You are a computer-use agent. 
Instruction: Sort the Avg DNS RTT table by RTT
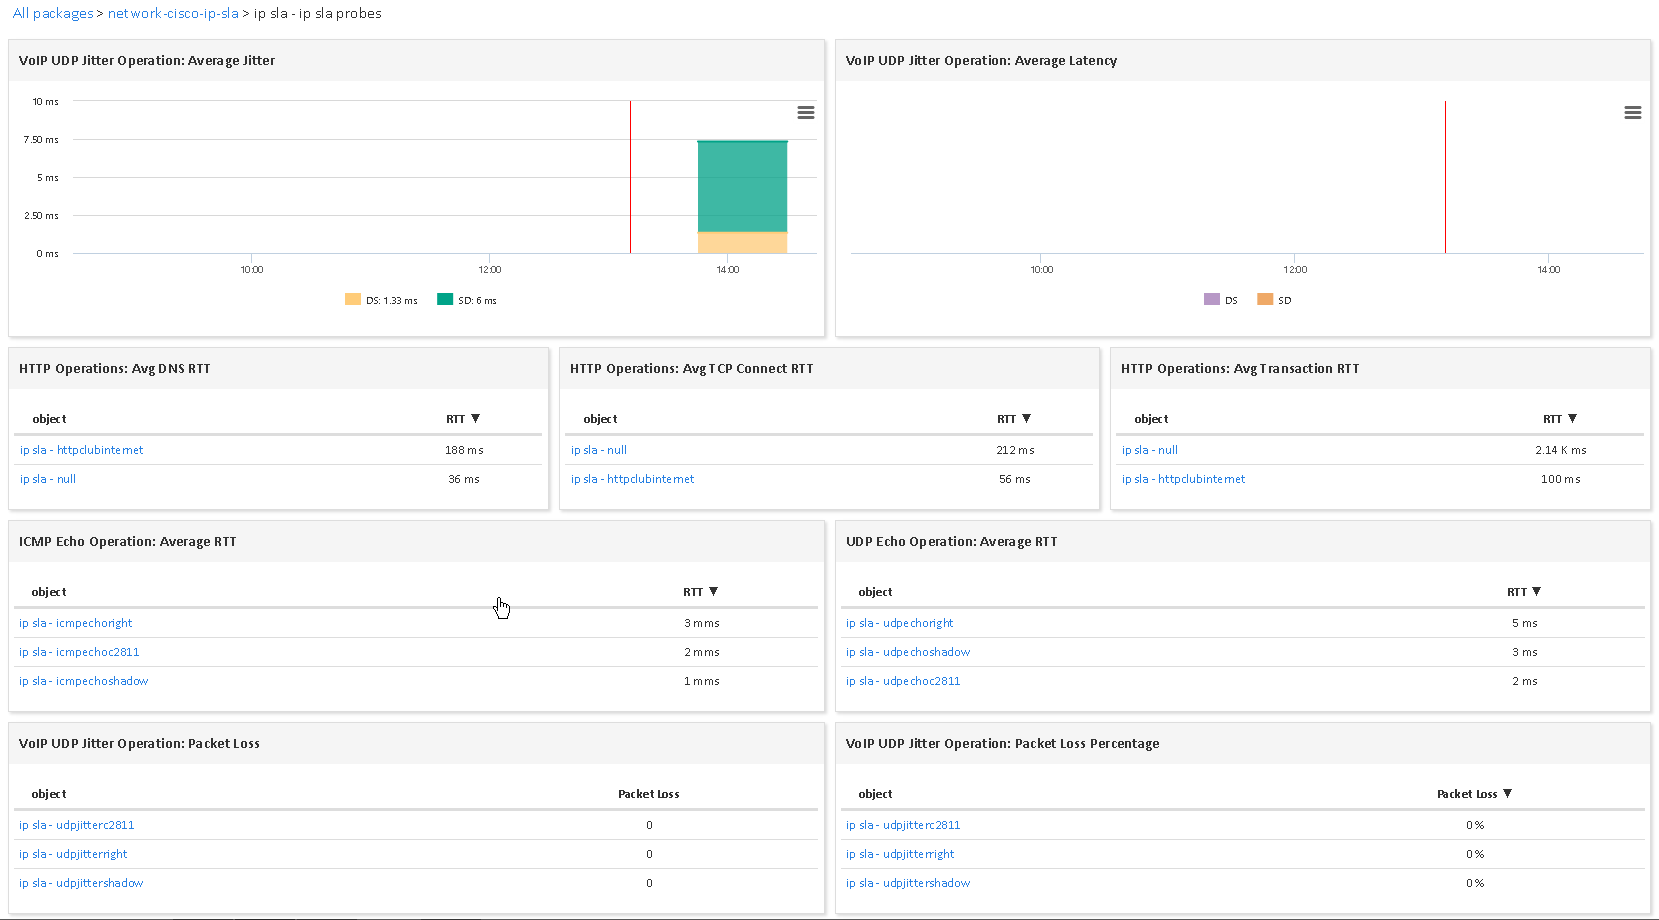pyautogui.click(x=475, y=419)
